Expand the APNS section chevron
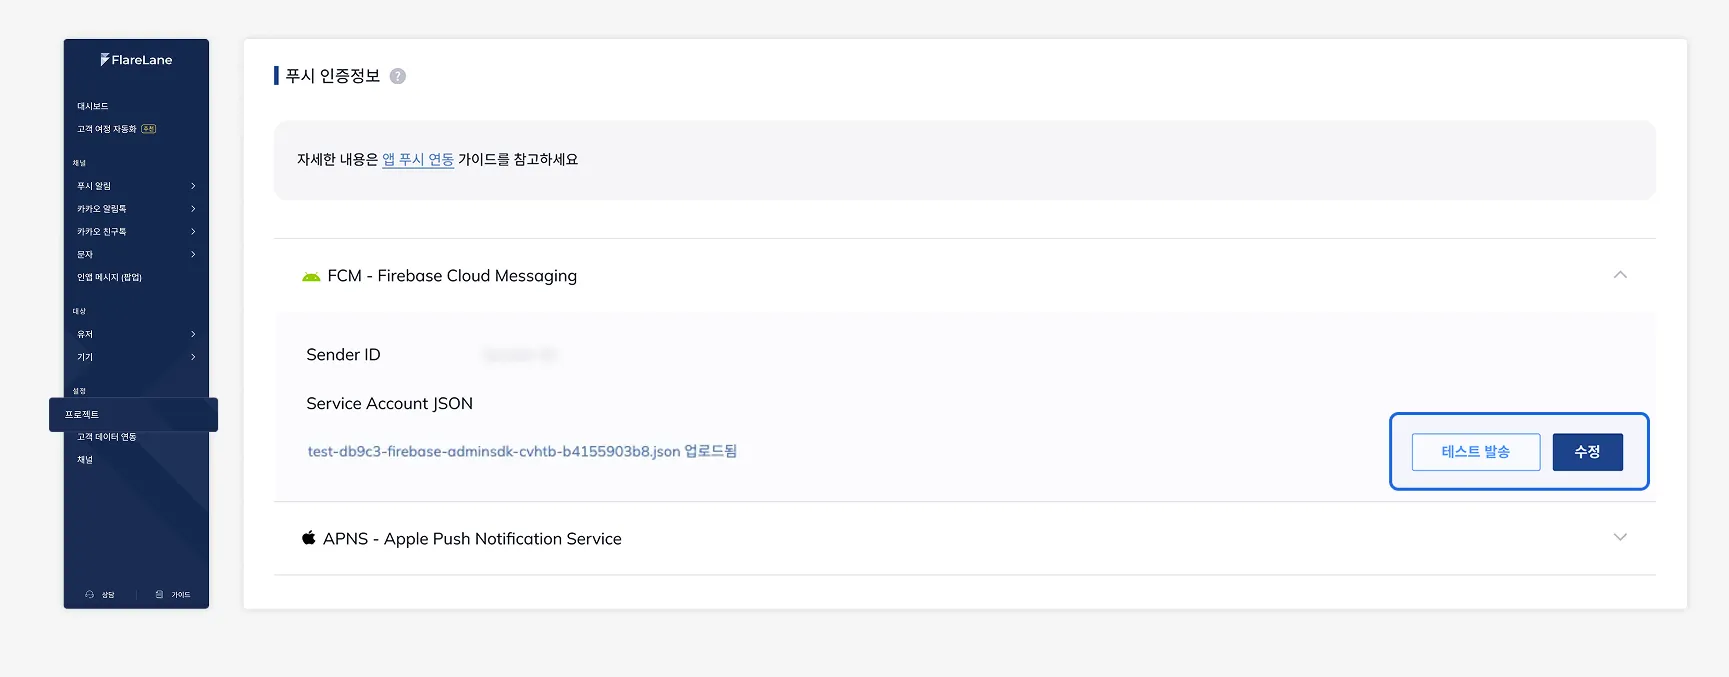The width and height of the screenshot is (1729, 677). point(1620,537)
